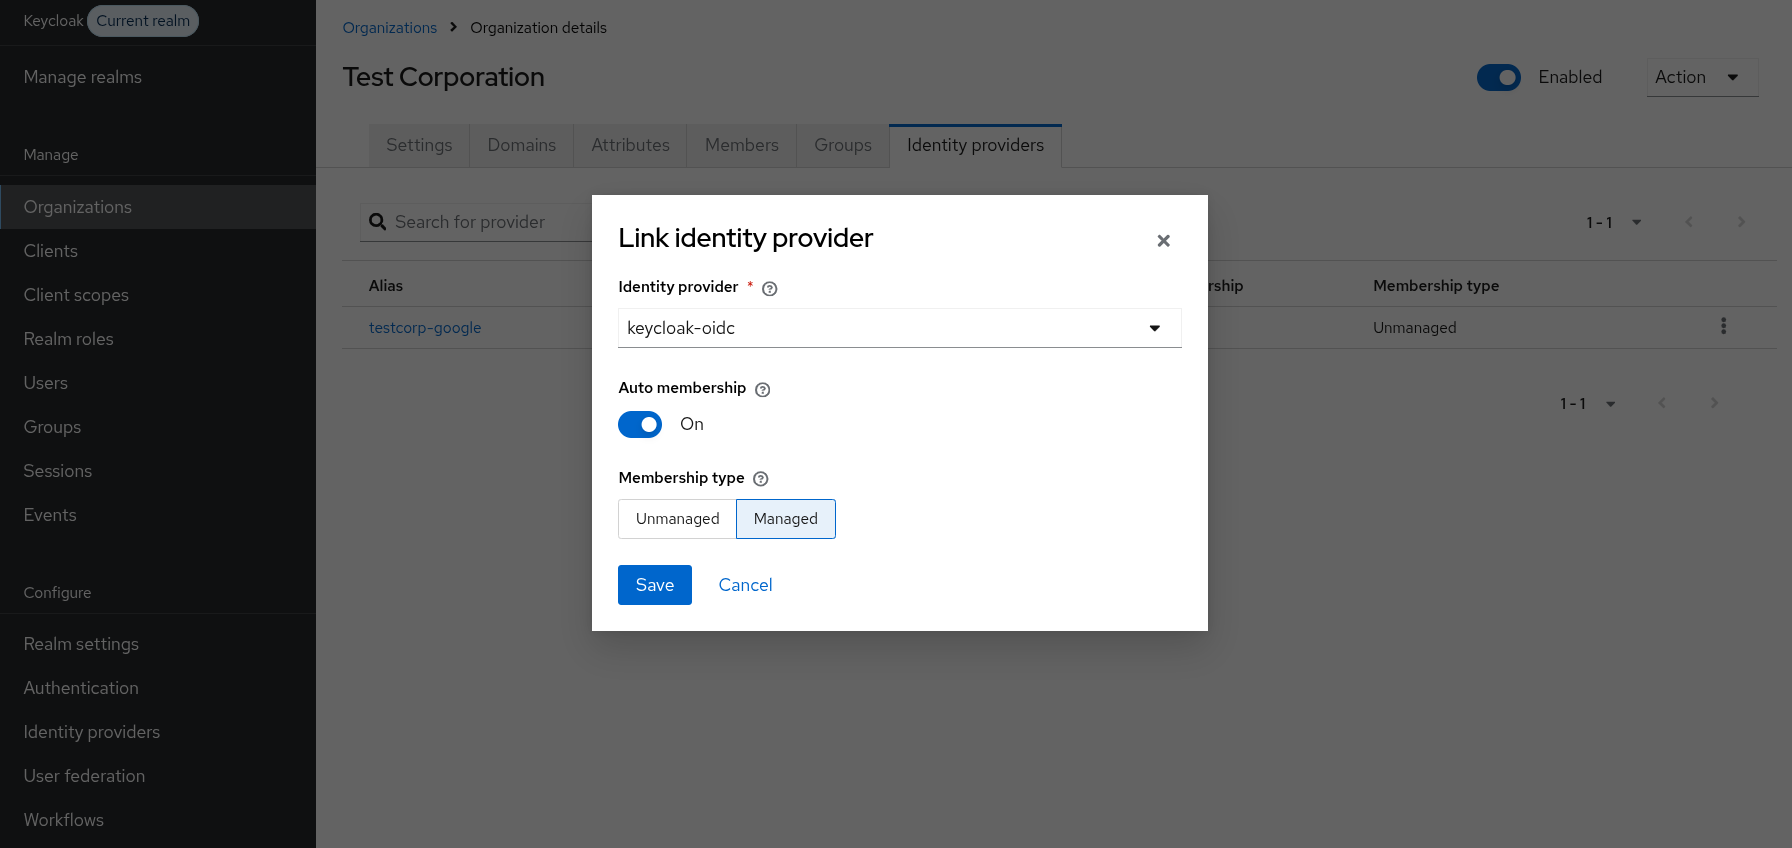Viewport: 1792px width, 848px height.
Task: Open User federation in sidebar
Action: pyautogui.click(x=158, y=776)
